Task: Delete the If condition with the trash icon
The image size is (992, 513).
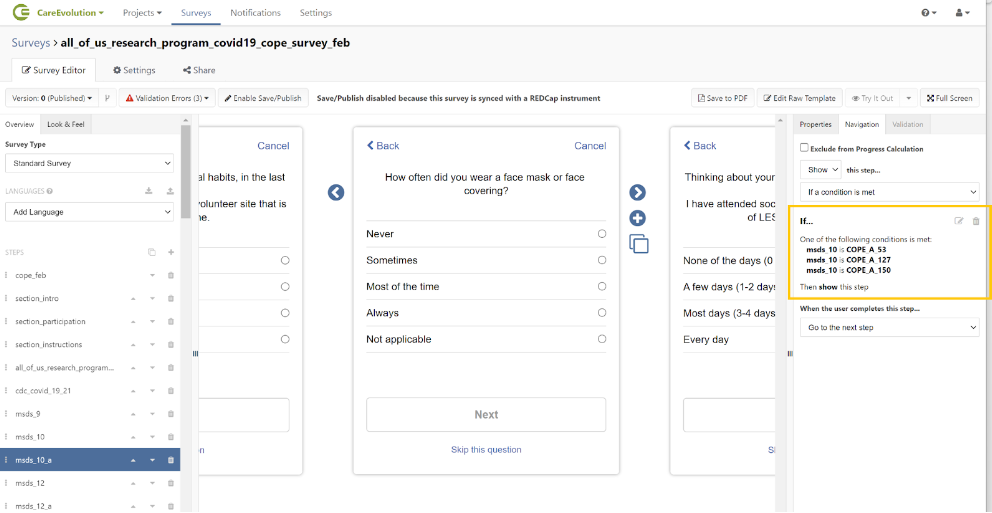Action: (976, 221)
